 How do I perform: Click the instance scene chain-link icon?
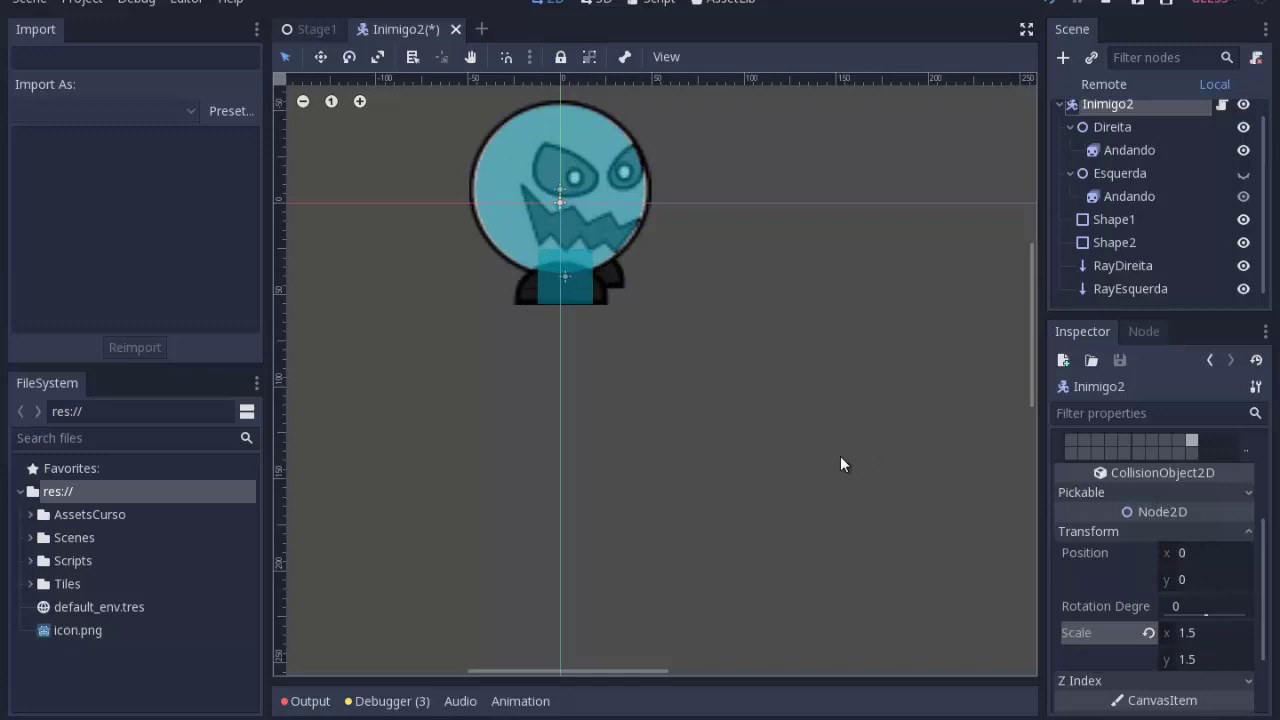(1091, 58)
